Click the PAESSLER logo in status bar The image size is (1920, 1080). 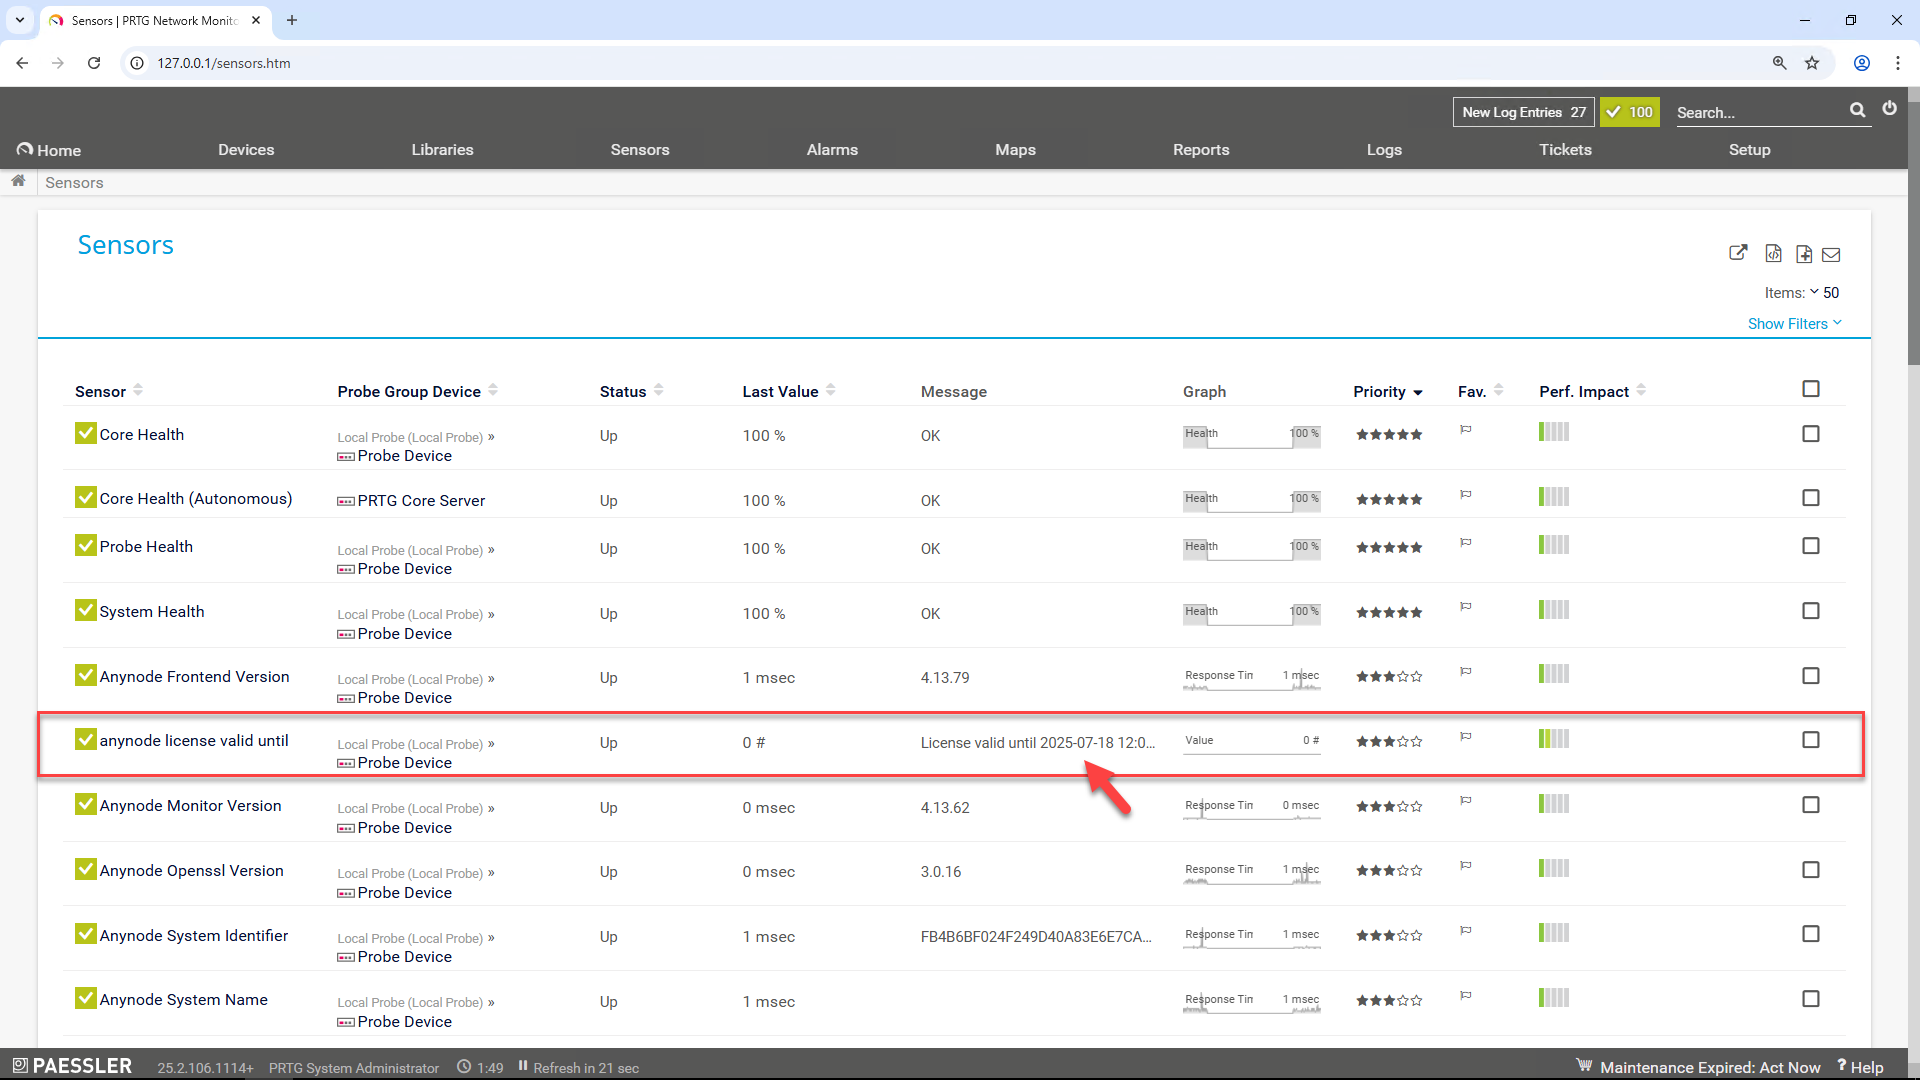coord(70,1066)
